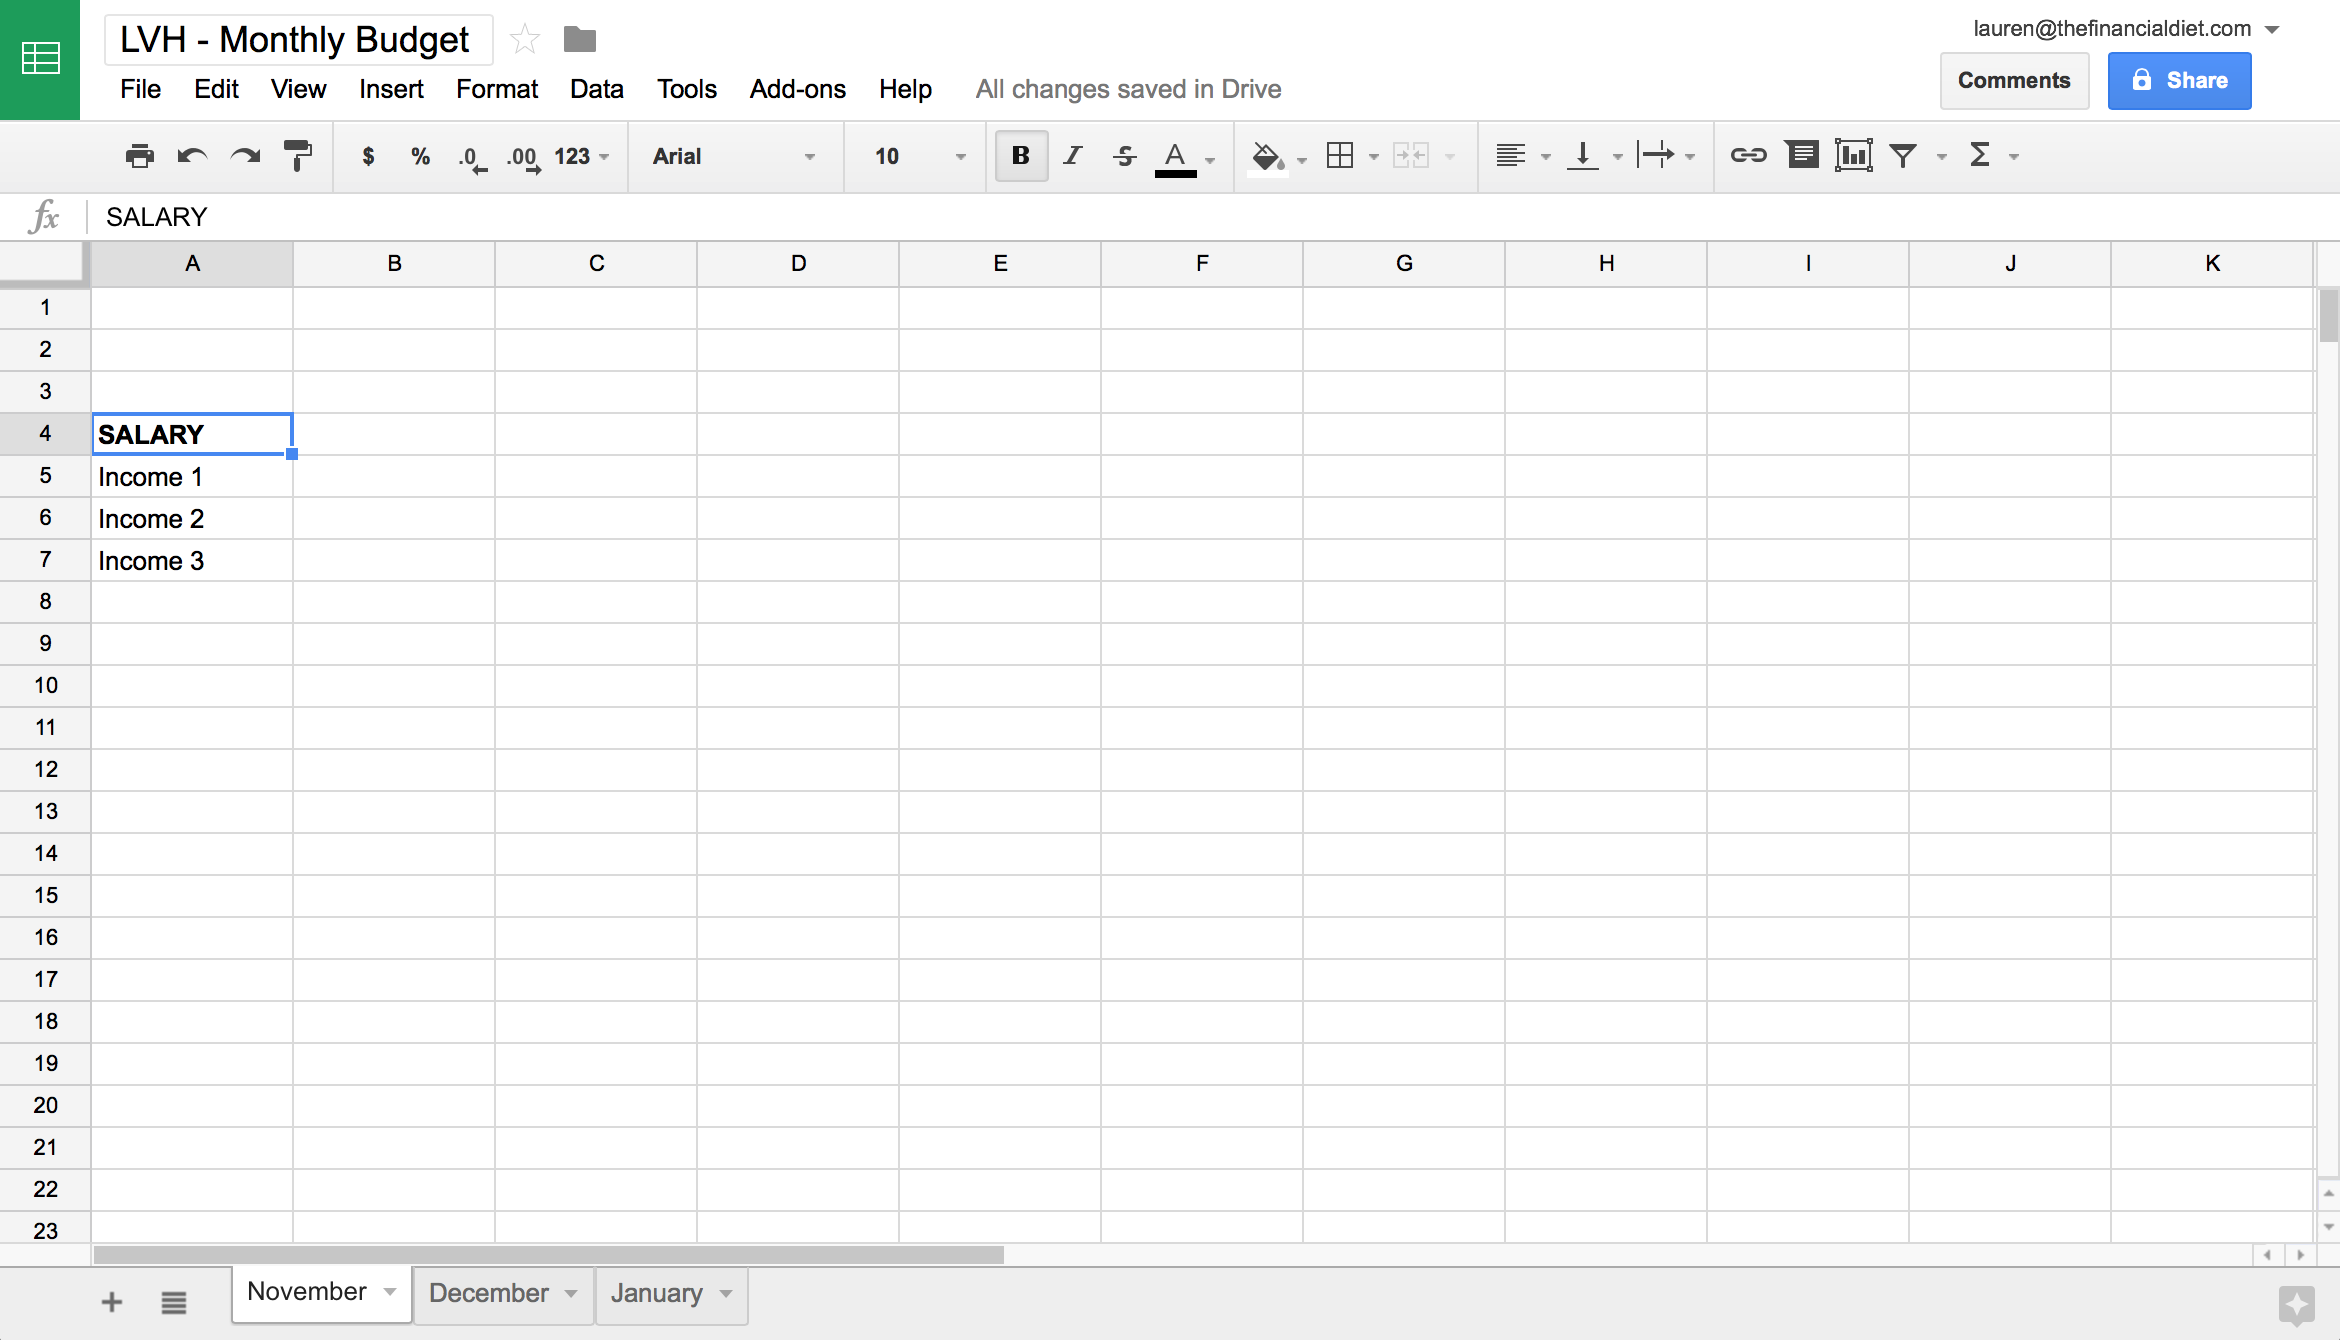Click the borders icon in toolbar
This screenshot has width=2340, height=1340.
[x=1339, y=156]
